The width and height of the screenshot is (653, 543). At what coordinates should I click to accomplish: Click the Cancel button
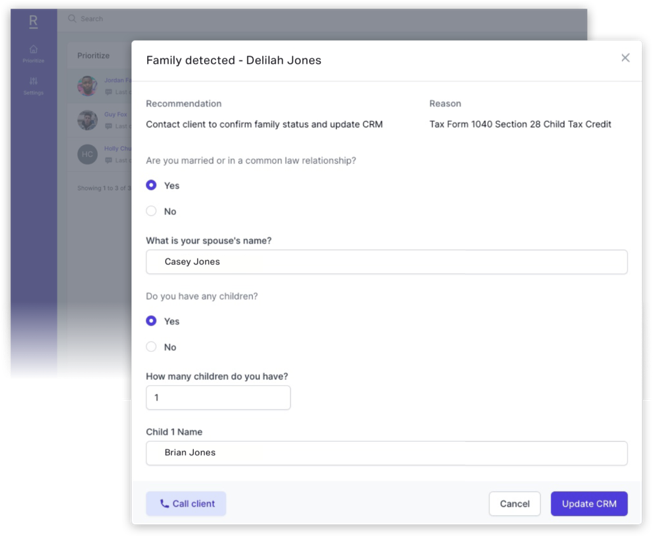515,504
